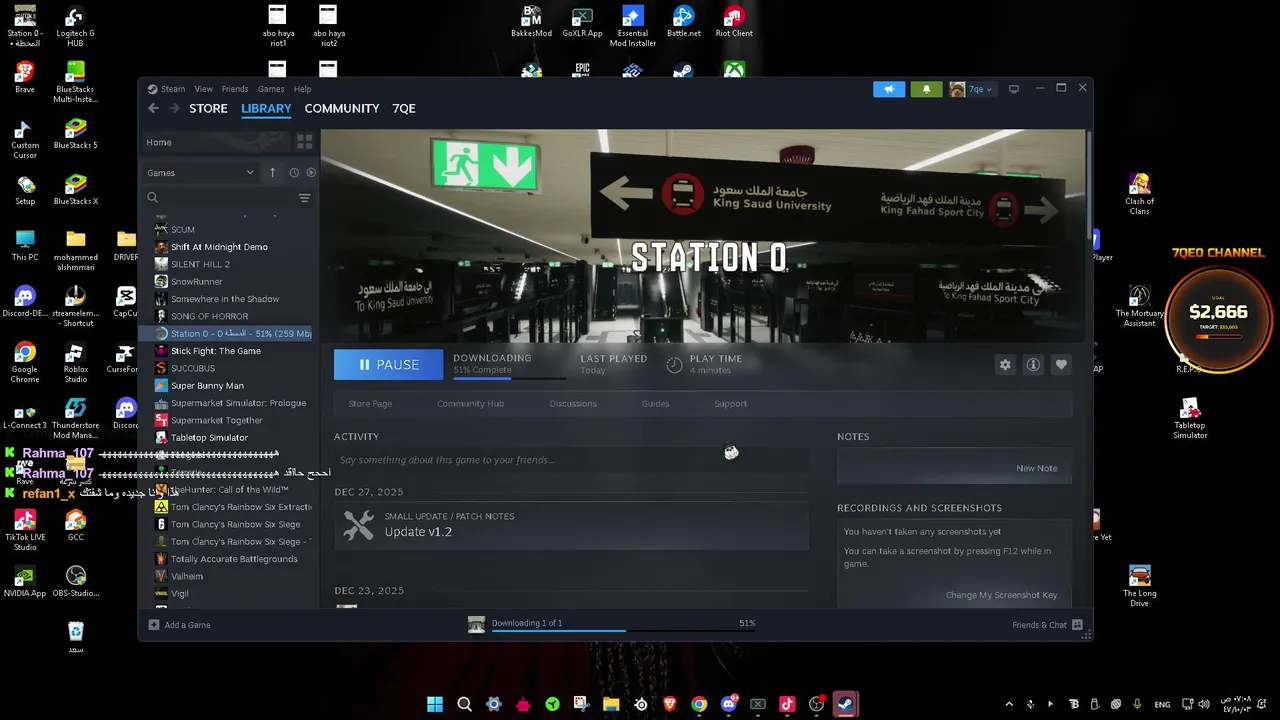This screenshot has width=1280, height=720.
Task: Toggle the recent activity clock filter
Action: (294, 172)
